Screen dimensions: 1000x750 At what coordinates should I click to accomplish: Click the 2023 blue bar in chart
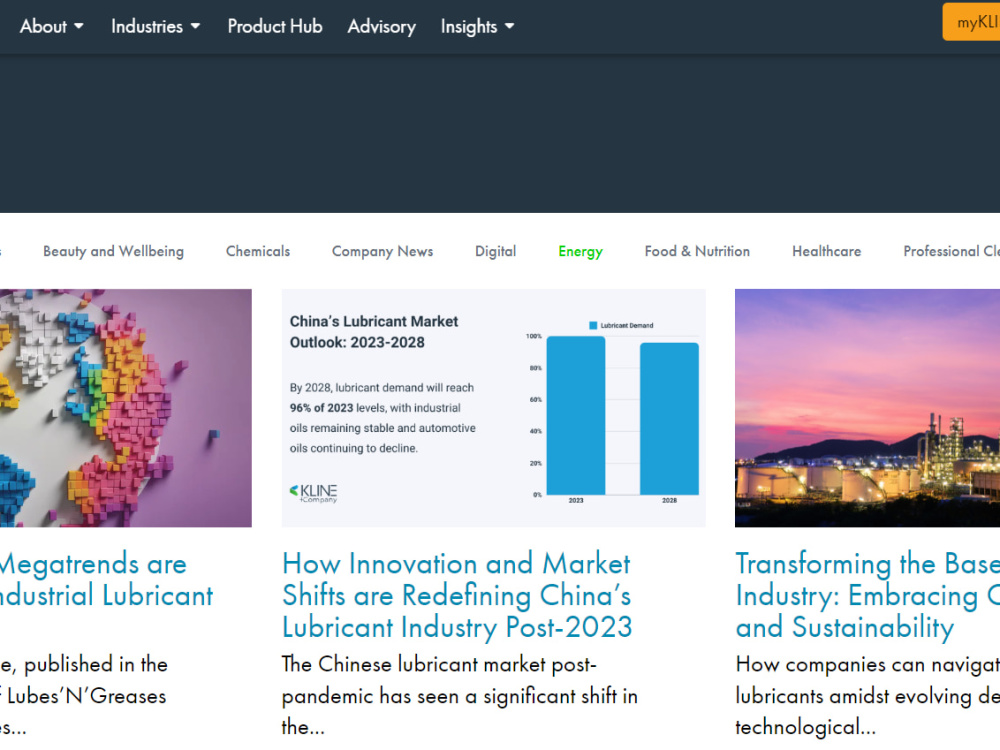click(x=576, y=415)
